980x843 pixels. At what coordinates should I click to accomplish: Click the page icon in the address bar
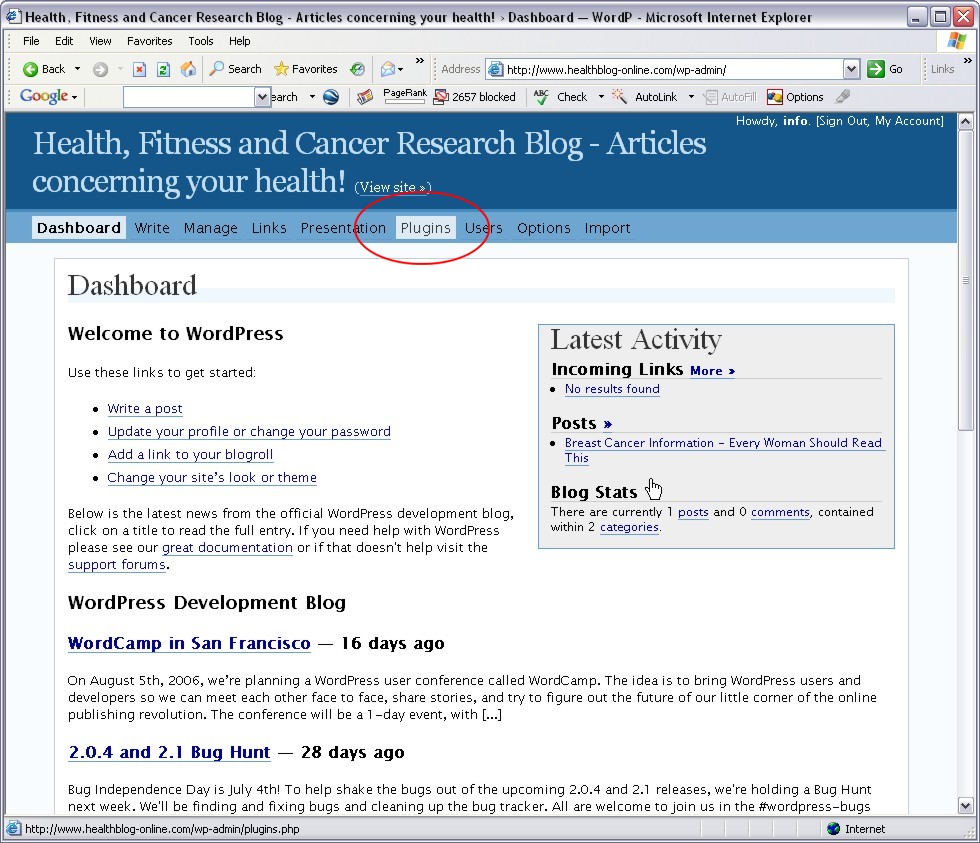(495, 69)
